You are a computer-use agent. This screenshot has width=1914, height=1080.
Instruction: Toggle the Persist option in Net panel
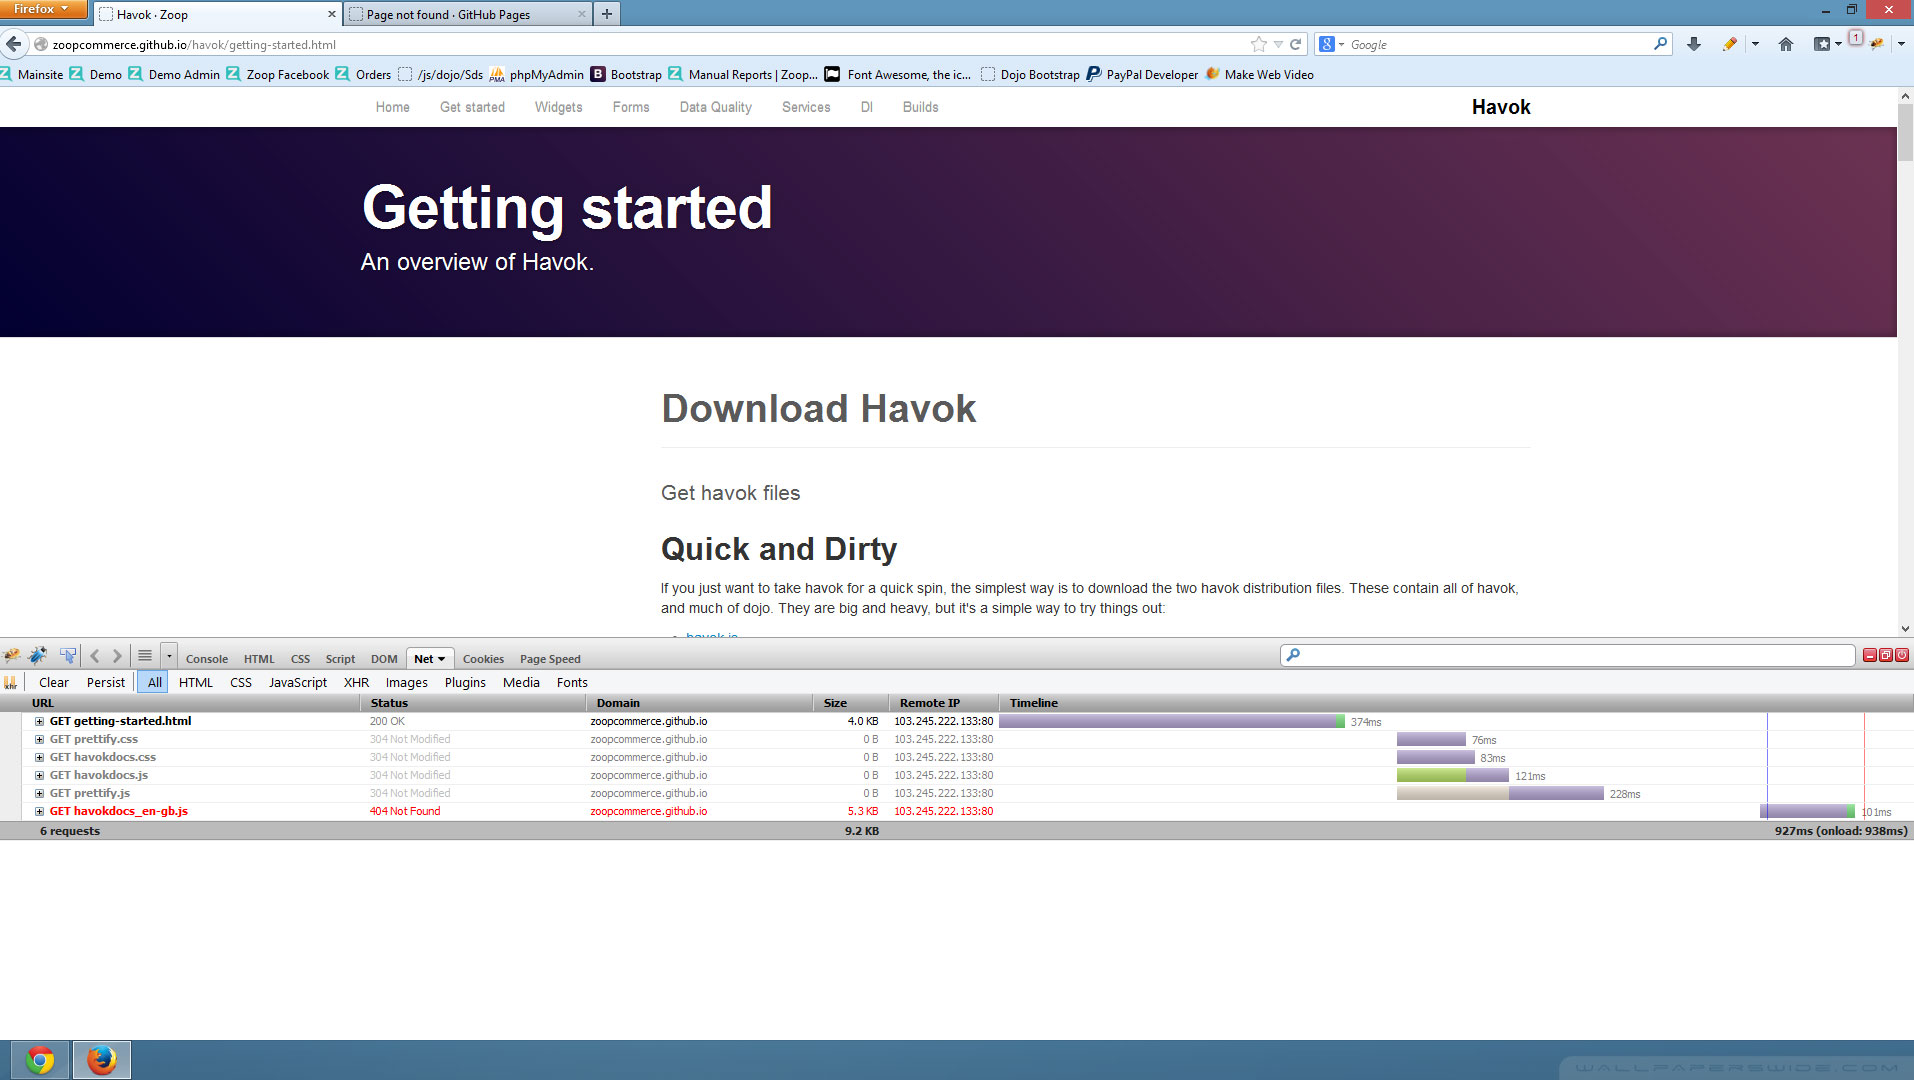coord(106,682)
